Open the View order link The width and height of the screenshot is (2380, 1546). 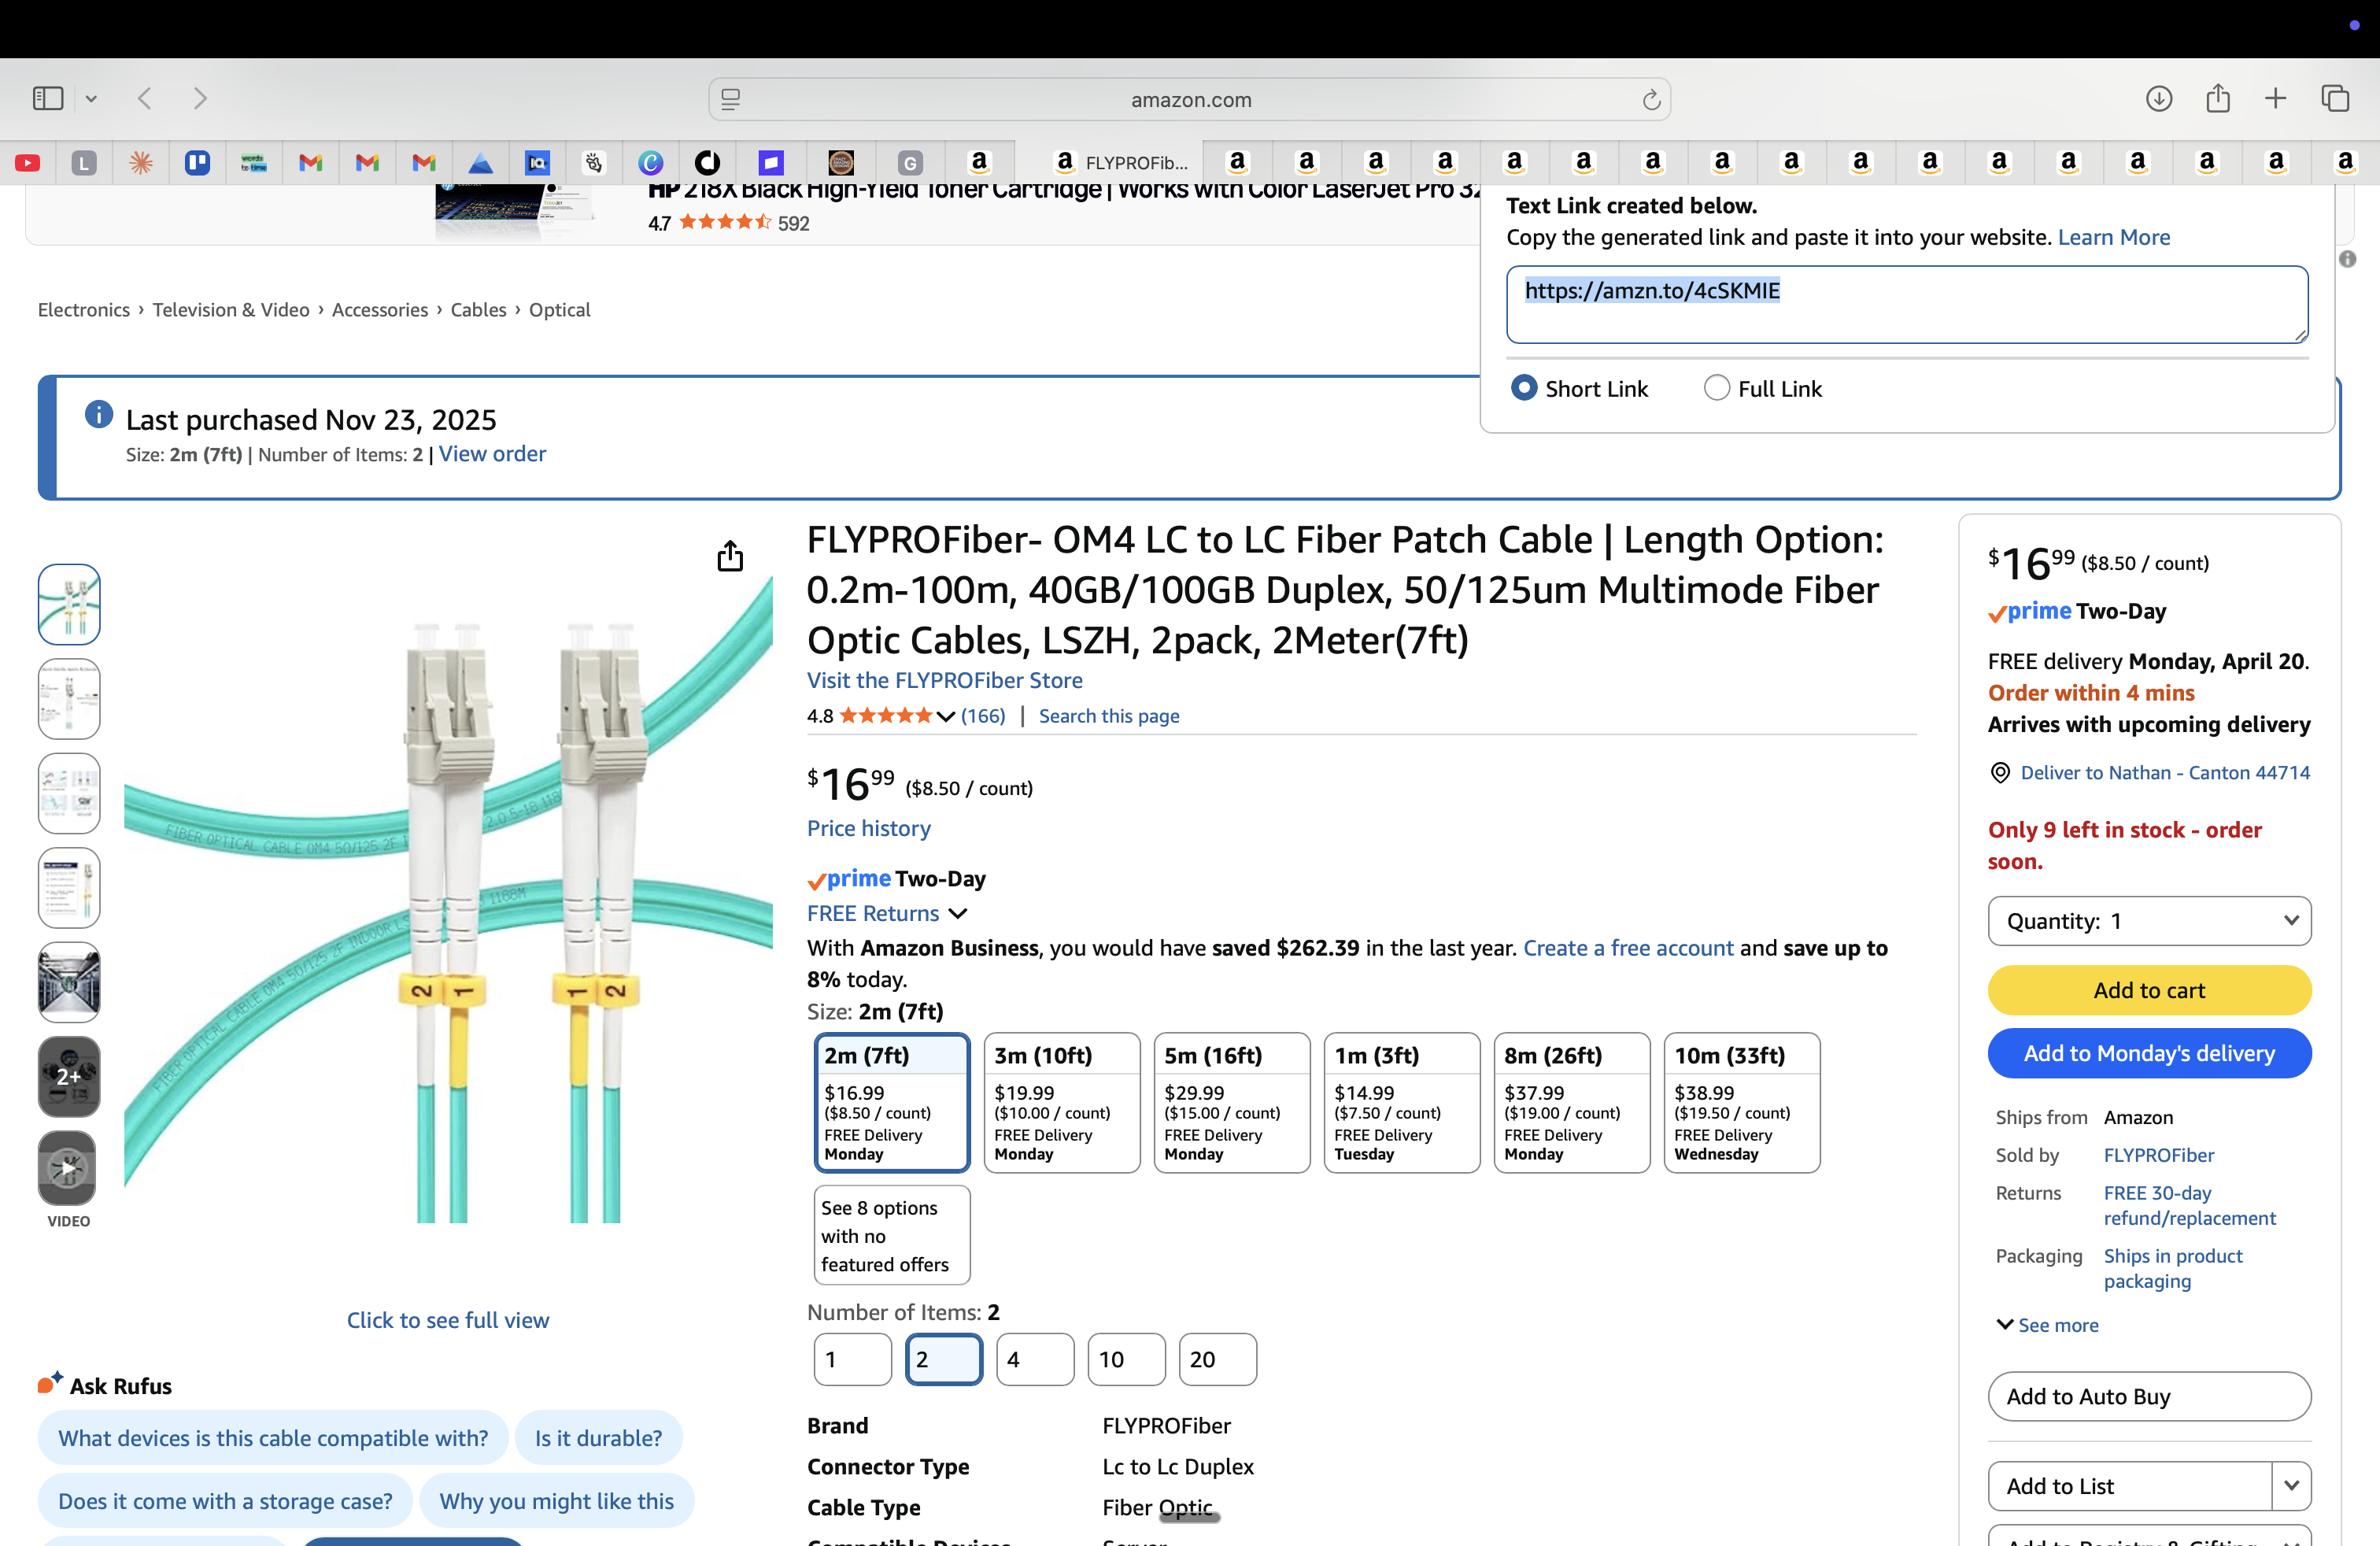[492, 453]
